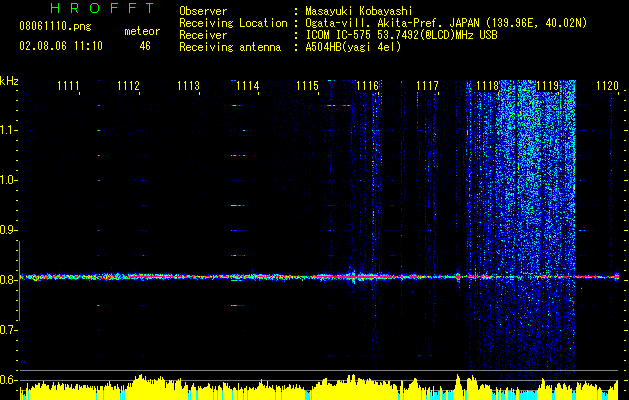Click the 1119 time marker
This screenshot has width=629, height=400.
coord(548,85)
